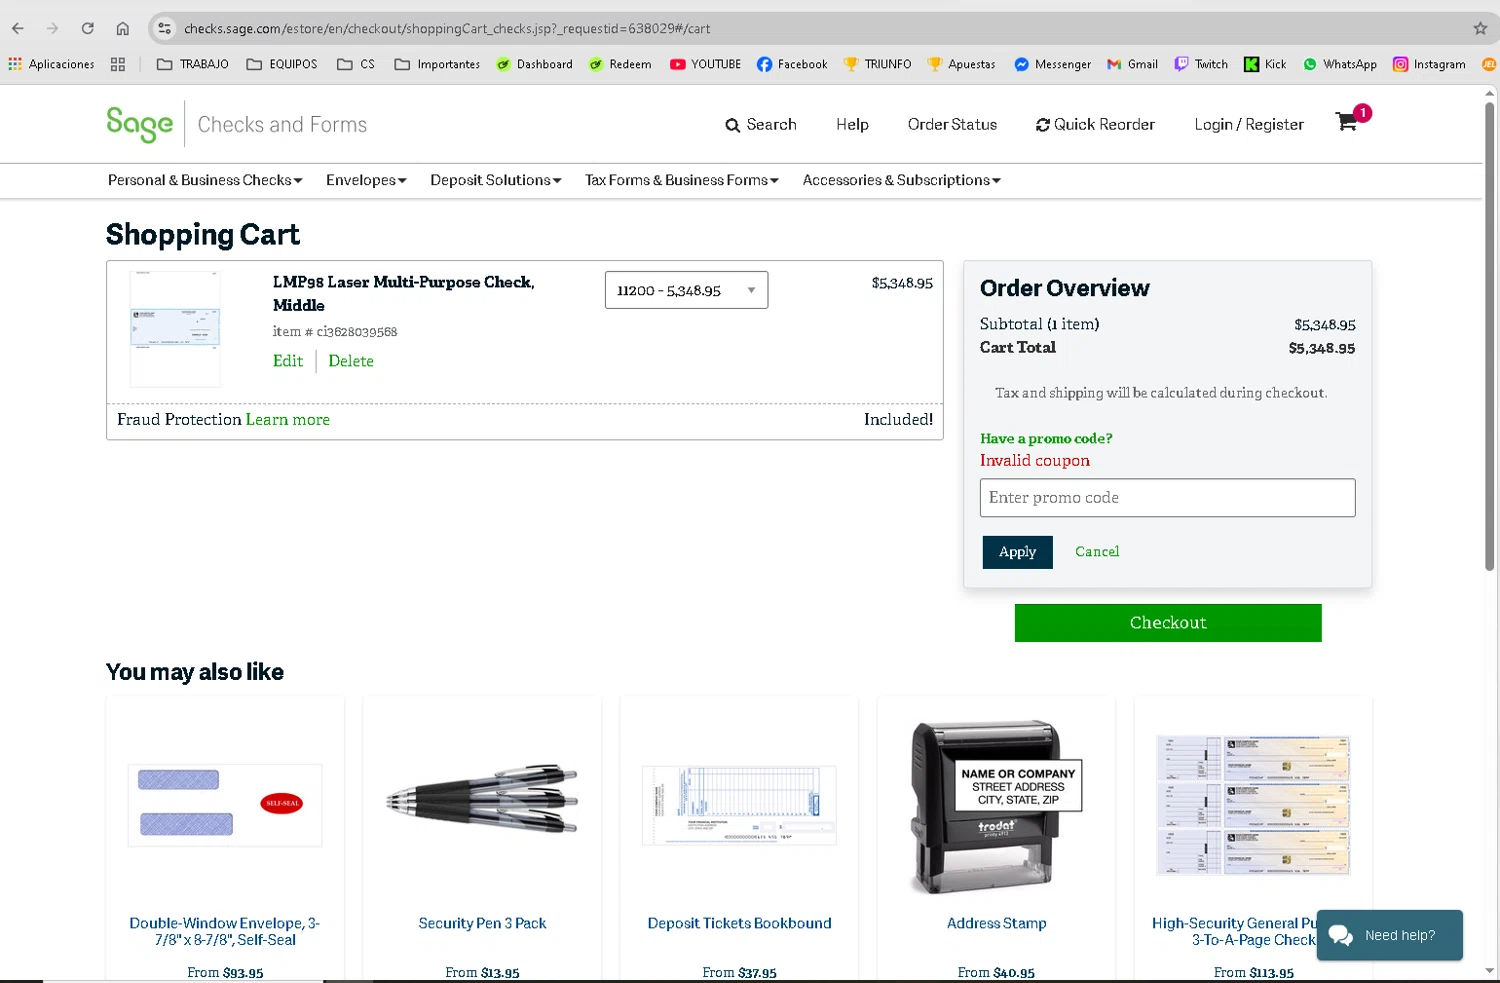Open site information icon in address bar
Screen dimensions: 1500x983
(x=165, y=28)
